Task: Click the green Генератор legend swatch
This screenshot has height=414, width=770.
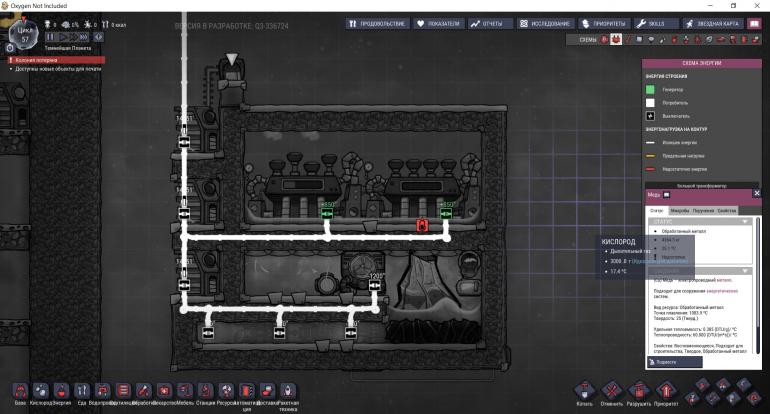Action: click(x=651, y=89)
